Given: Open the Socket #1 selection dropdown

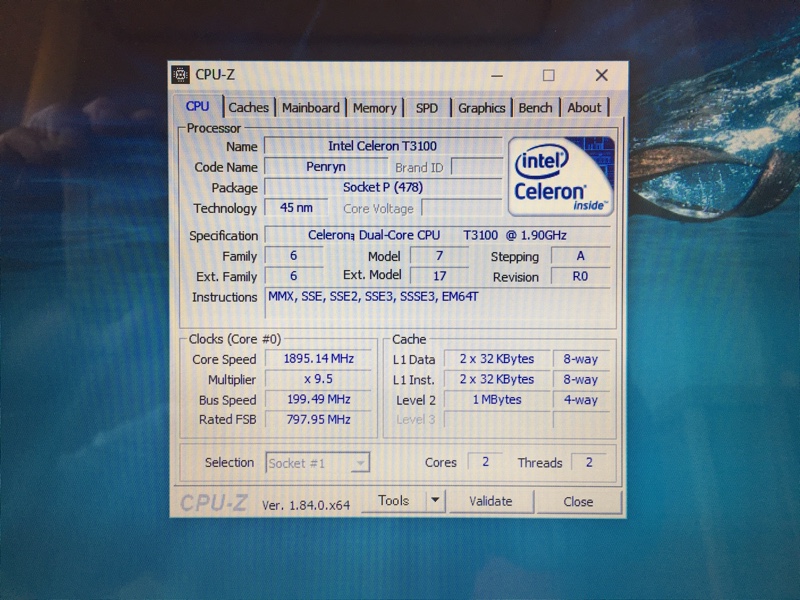Looking at the screenshot, I should pyautogui.click(x=317, y=463).
